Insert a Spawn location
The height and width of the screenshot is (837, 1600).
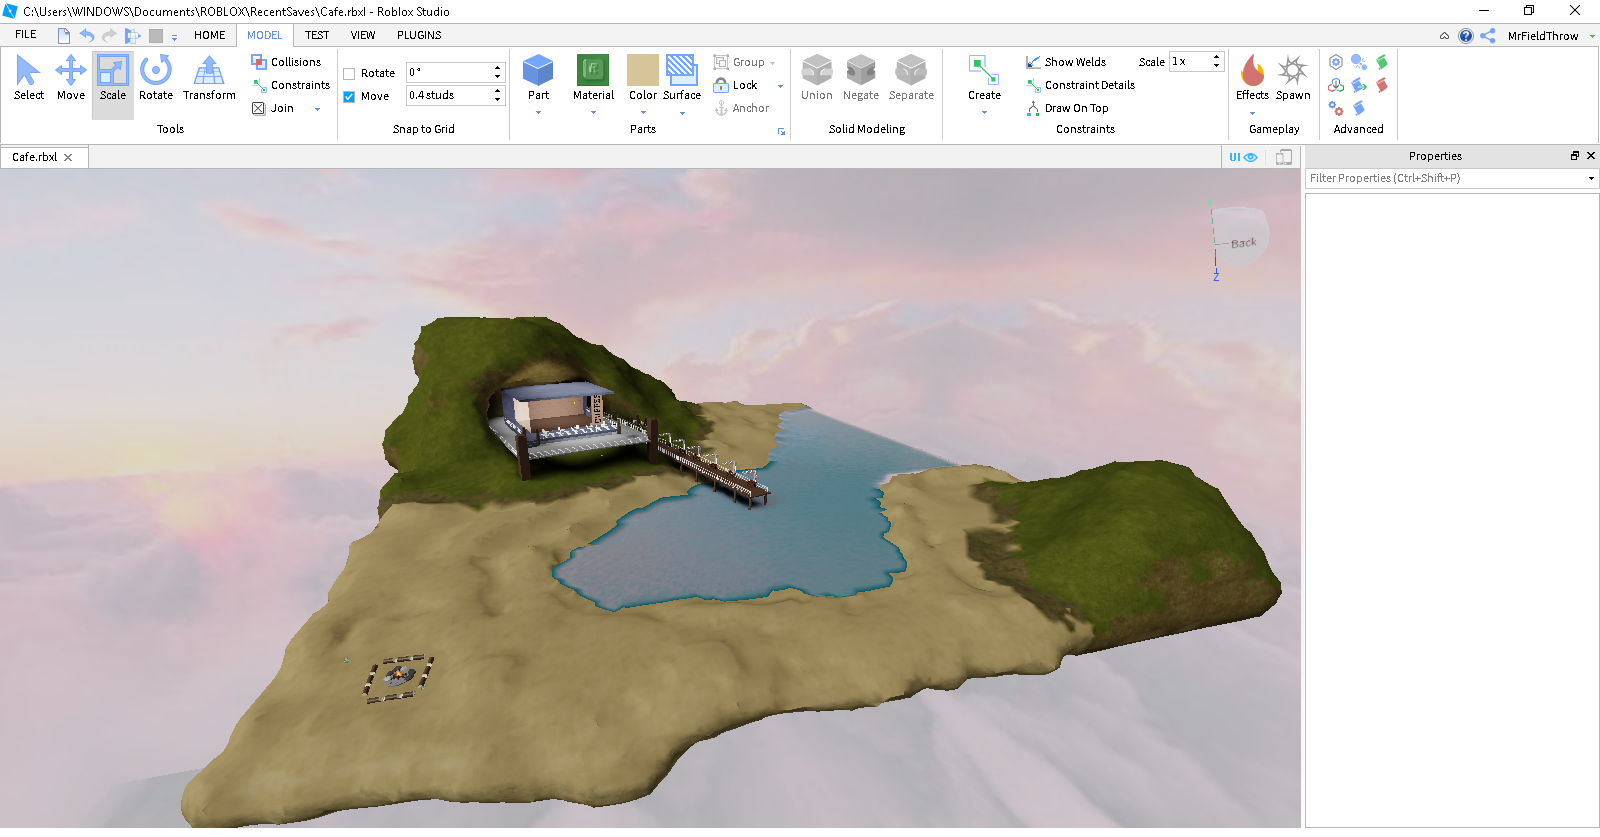click(x=1293, y=76)
